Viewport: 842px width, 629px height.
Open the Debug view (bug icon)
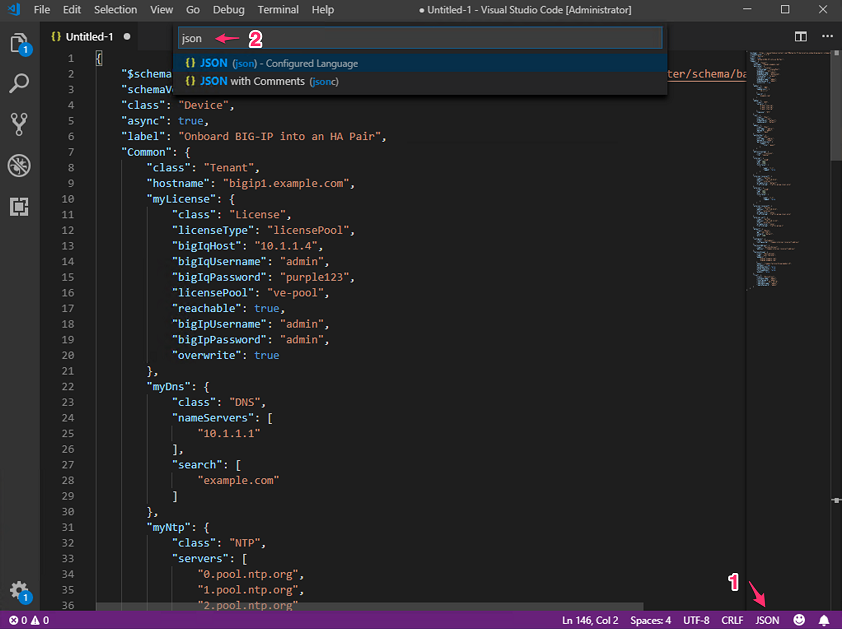[19, 165]
